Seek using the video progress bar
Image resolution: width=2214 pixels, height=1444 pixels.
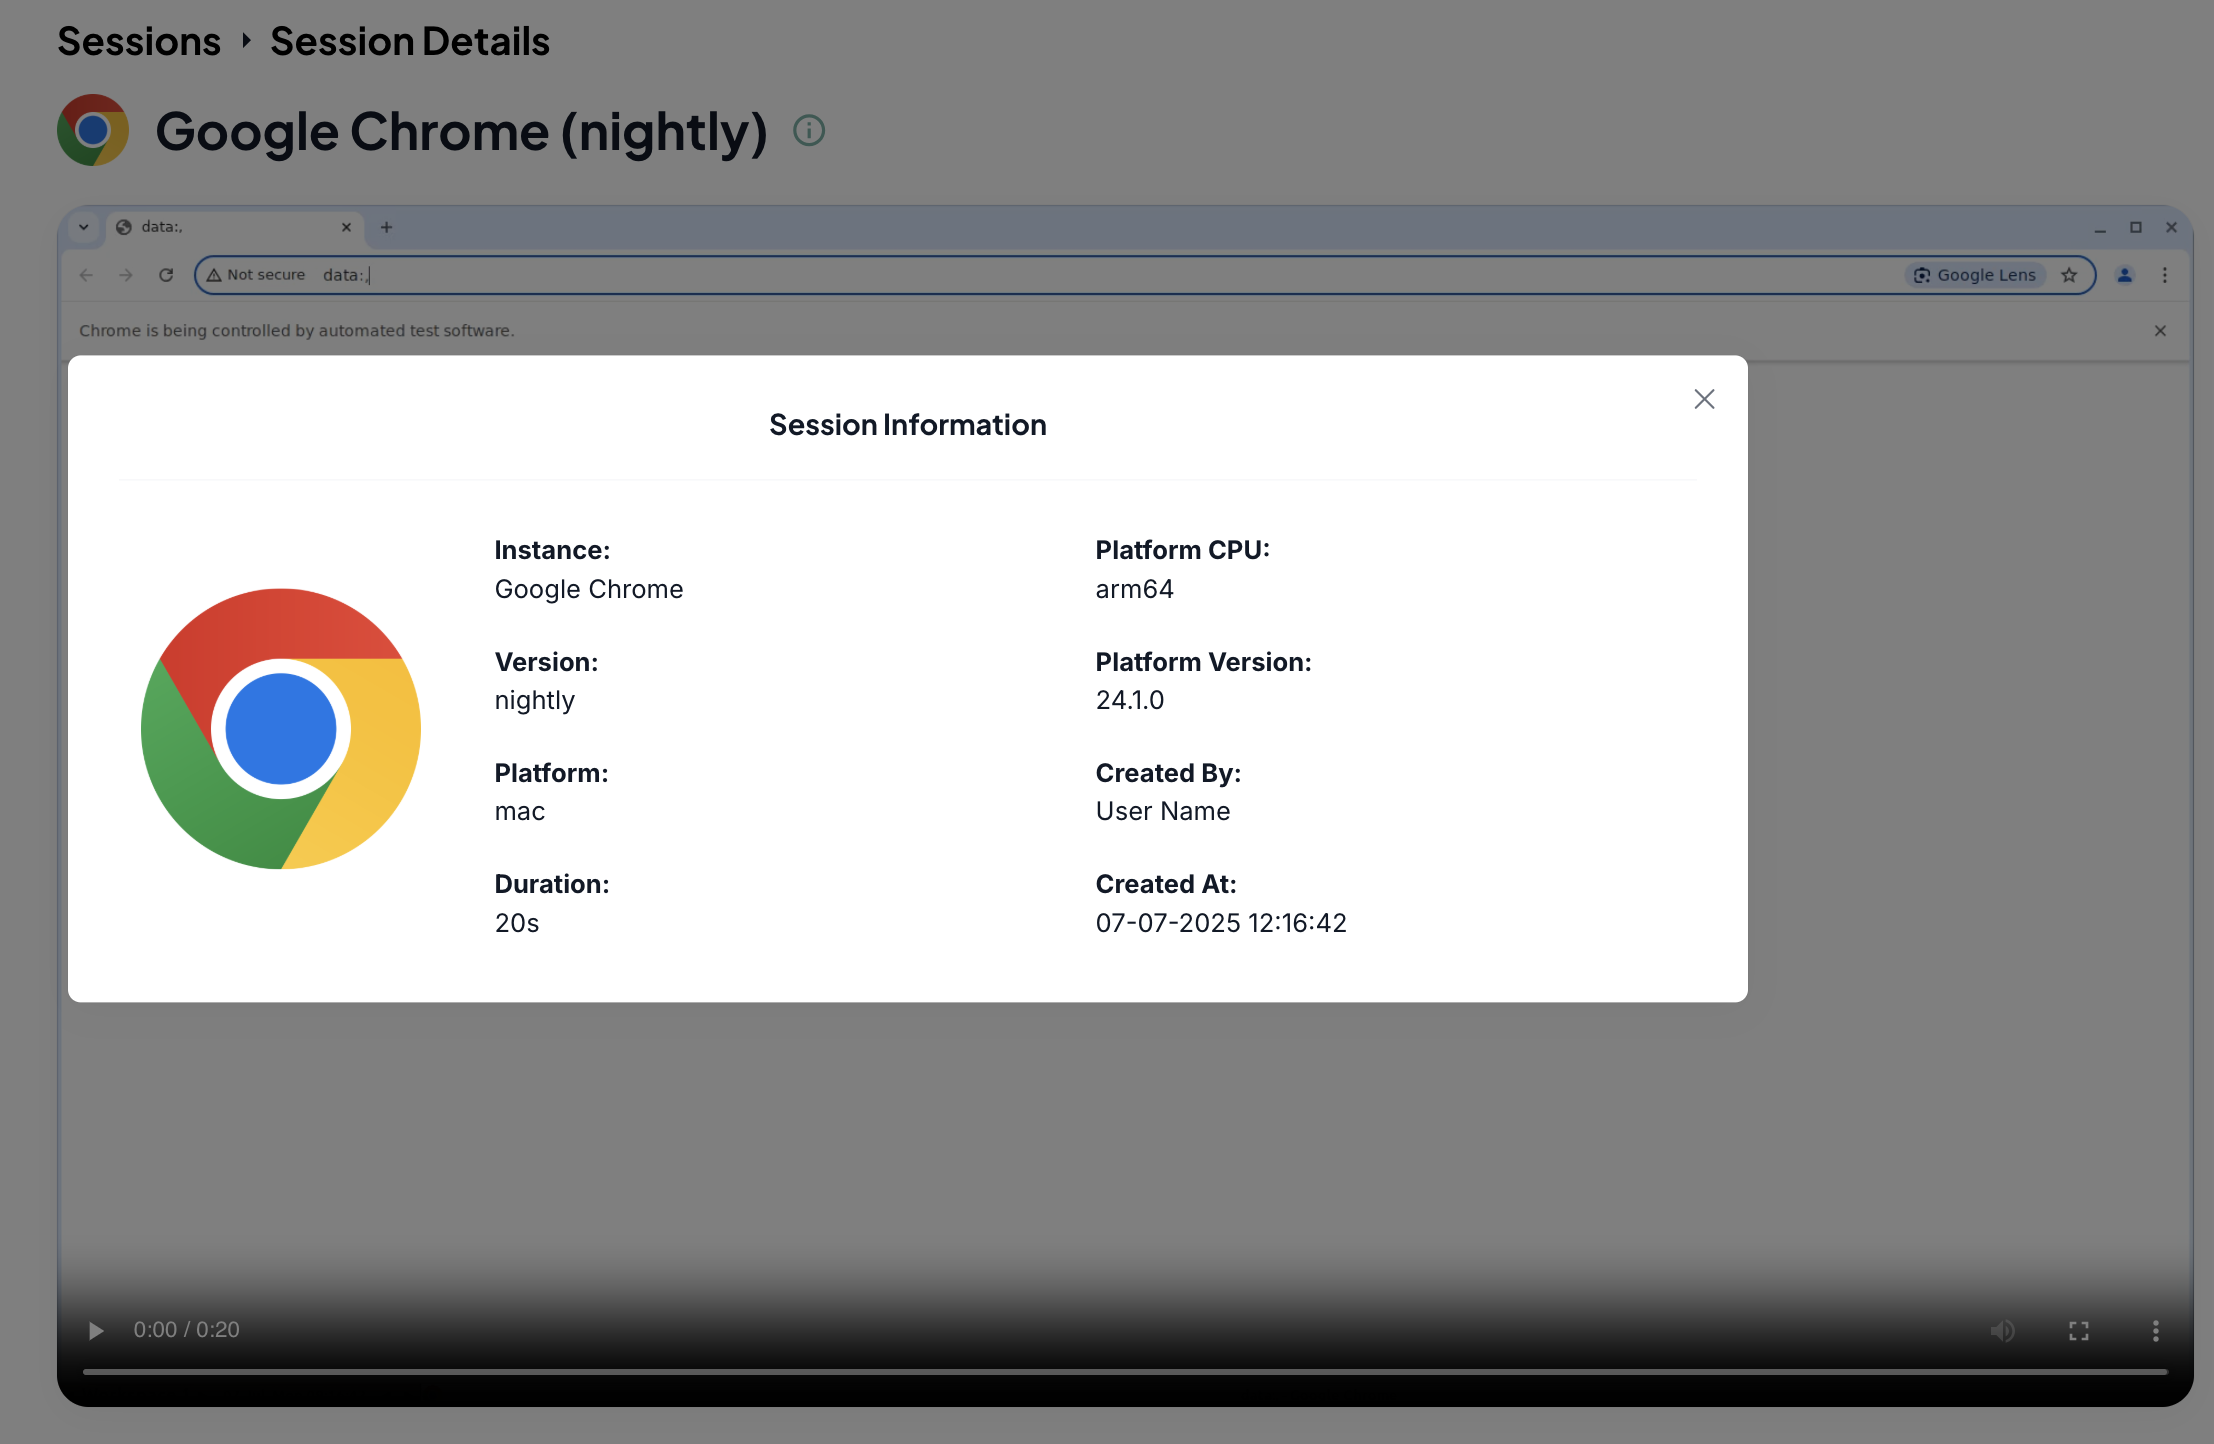1125,1372
